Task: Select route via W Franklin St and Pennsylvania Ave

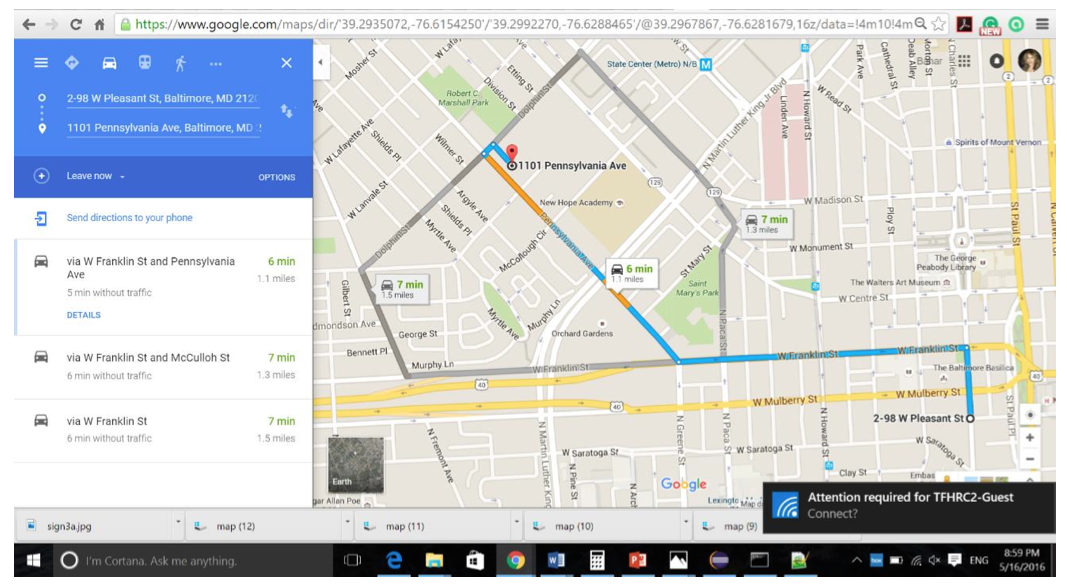Action: pyautogui.click(x=163, y=286)
